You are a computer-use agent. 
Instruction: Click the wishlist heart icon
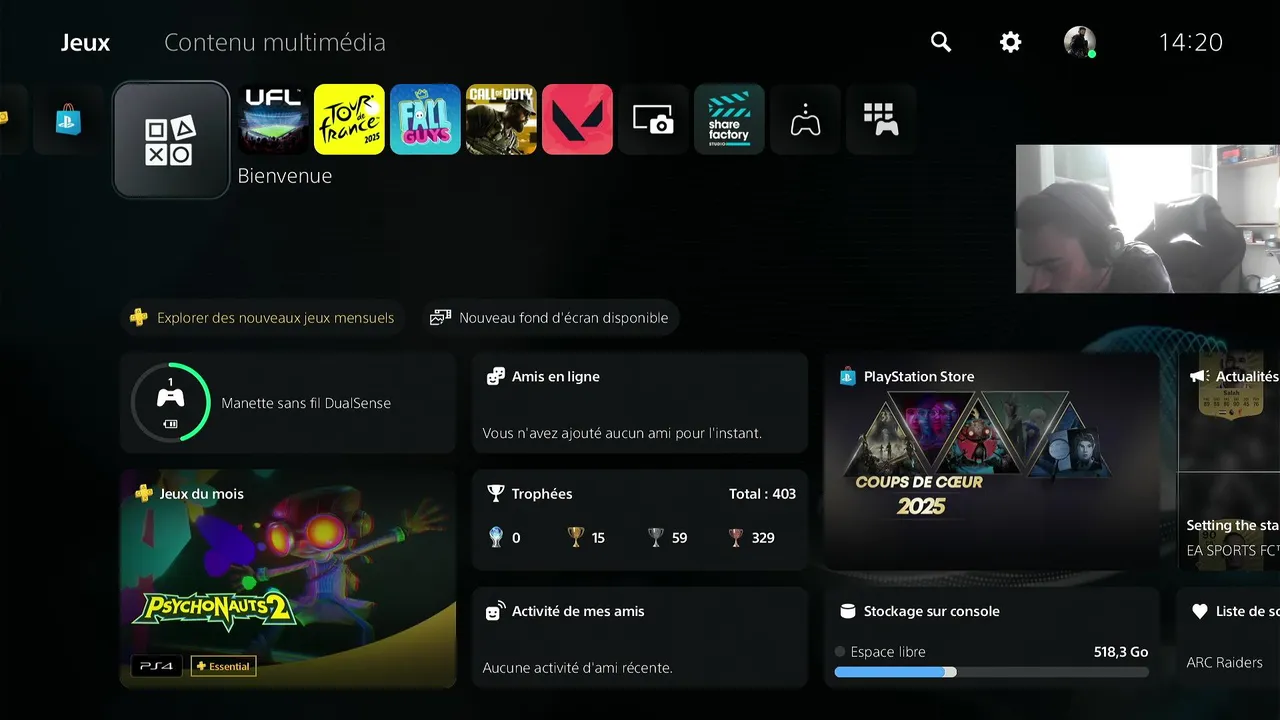(x=1199, y=611)
